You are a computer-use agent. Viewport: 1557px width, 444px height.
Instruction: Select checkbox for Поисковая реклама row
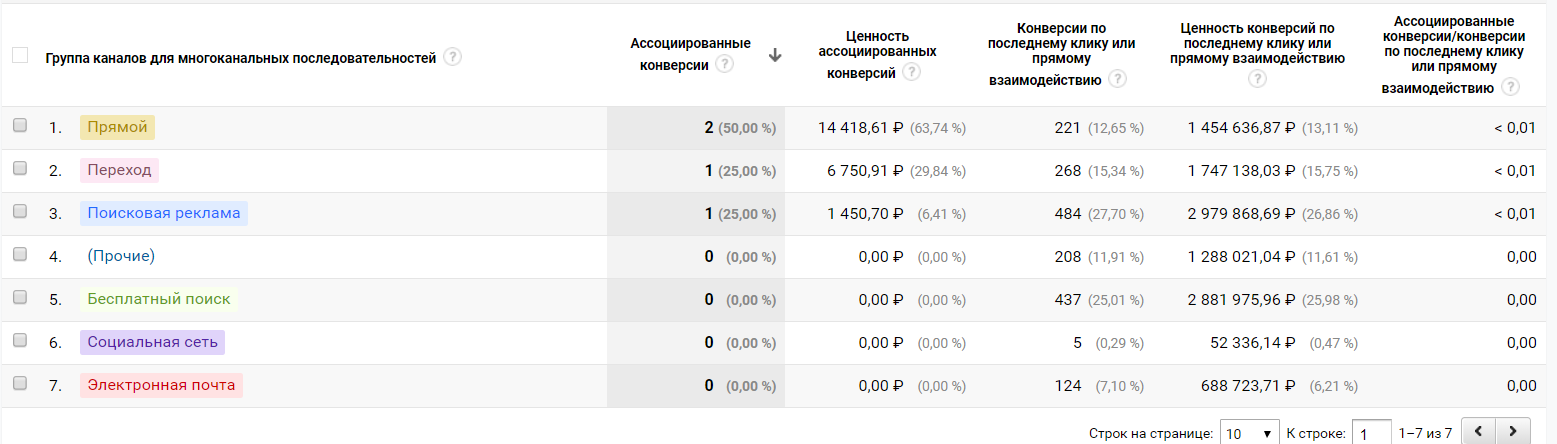[x=20, y=212]
